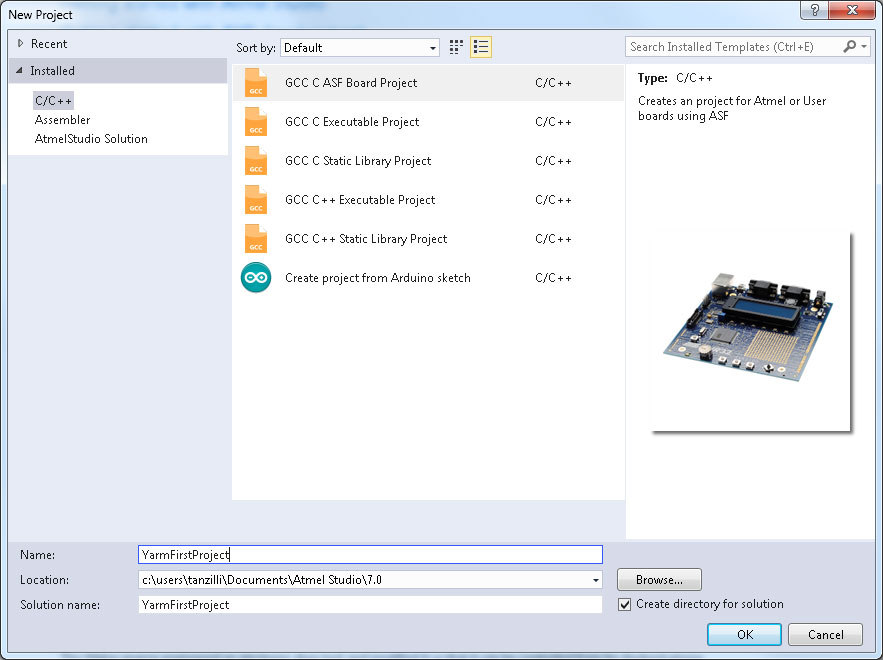
Task: Click C/C++ type of ASF Board row
Action: point(553,83)
